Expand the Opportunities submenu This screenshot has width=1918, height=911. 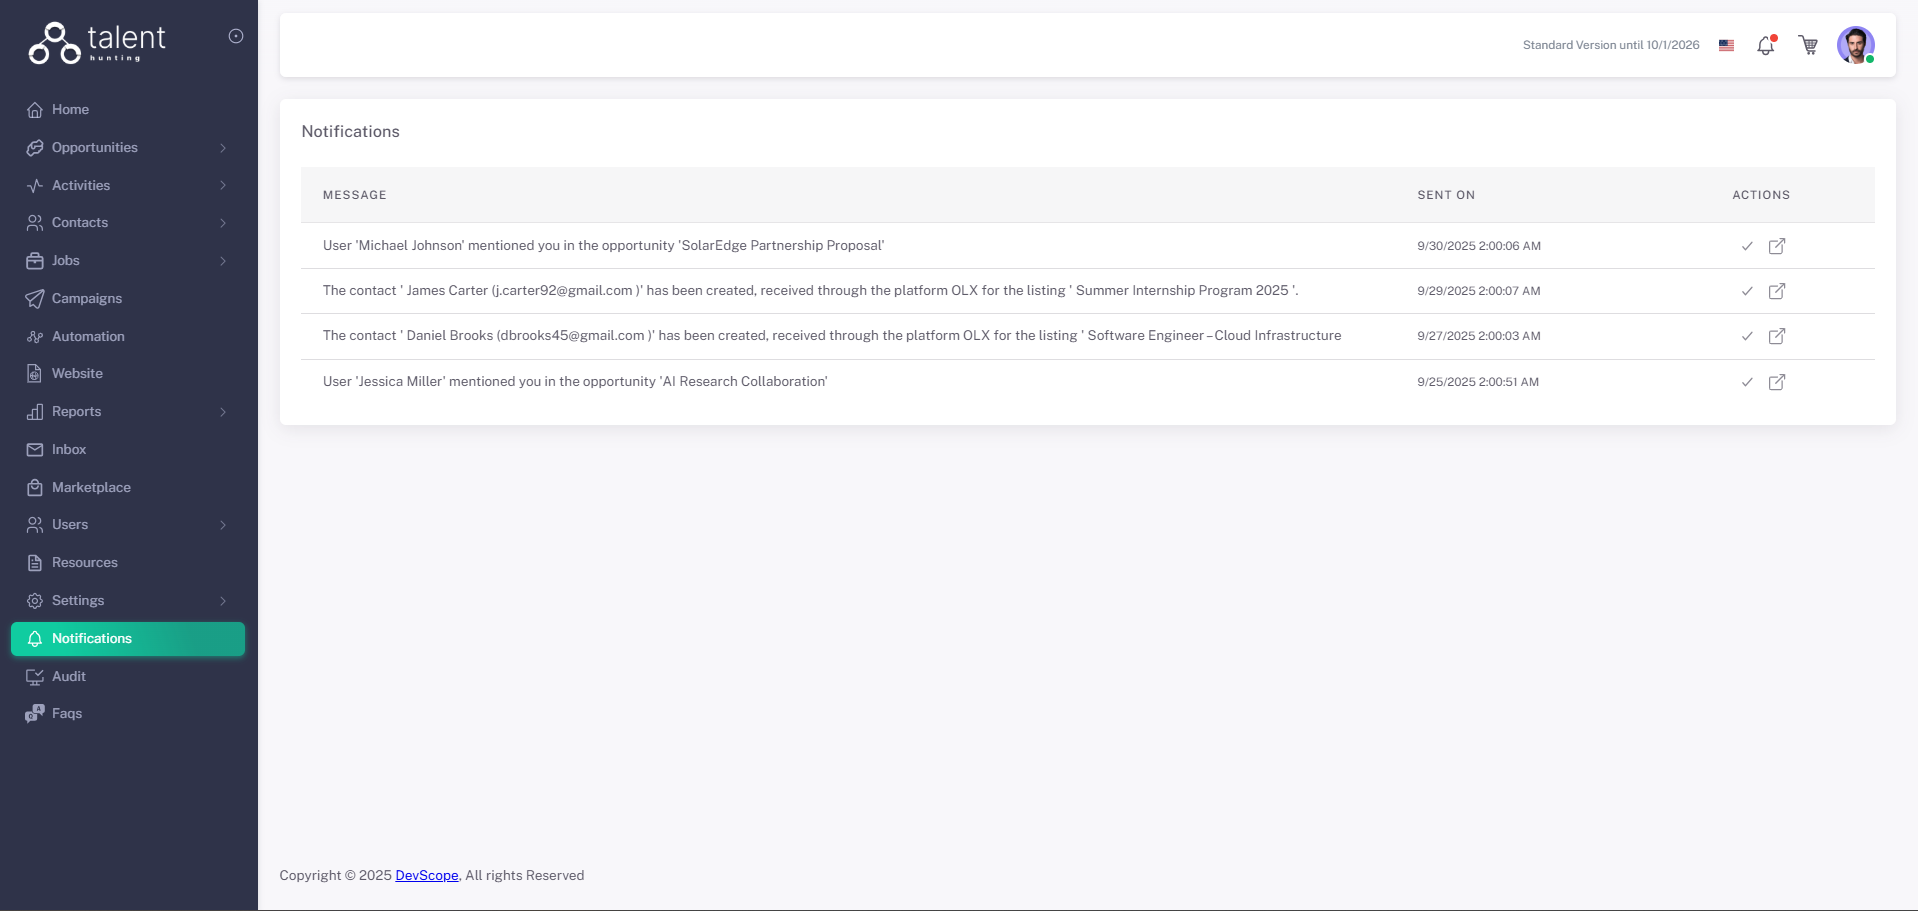(223, 148)
